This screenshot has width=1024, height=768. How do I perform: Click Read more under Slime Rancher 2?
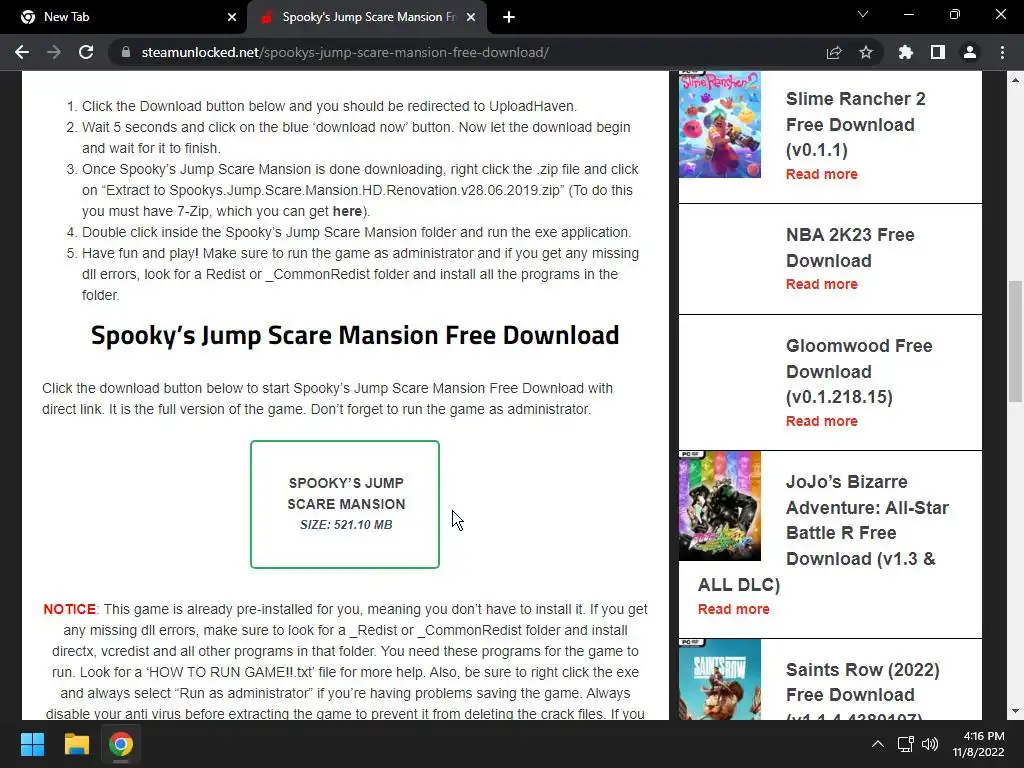pyautogui.click(x=822, y=174)
